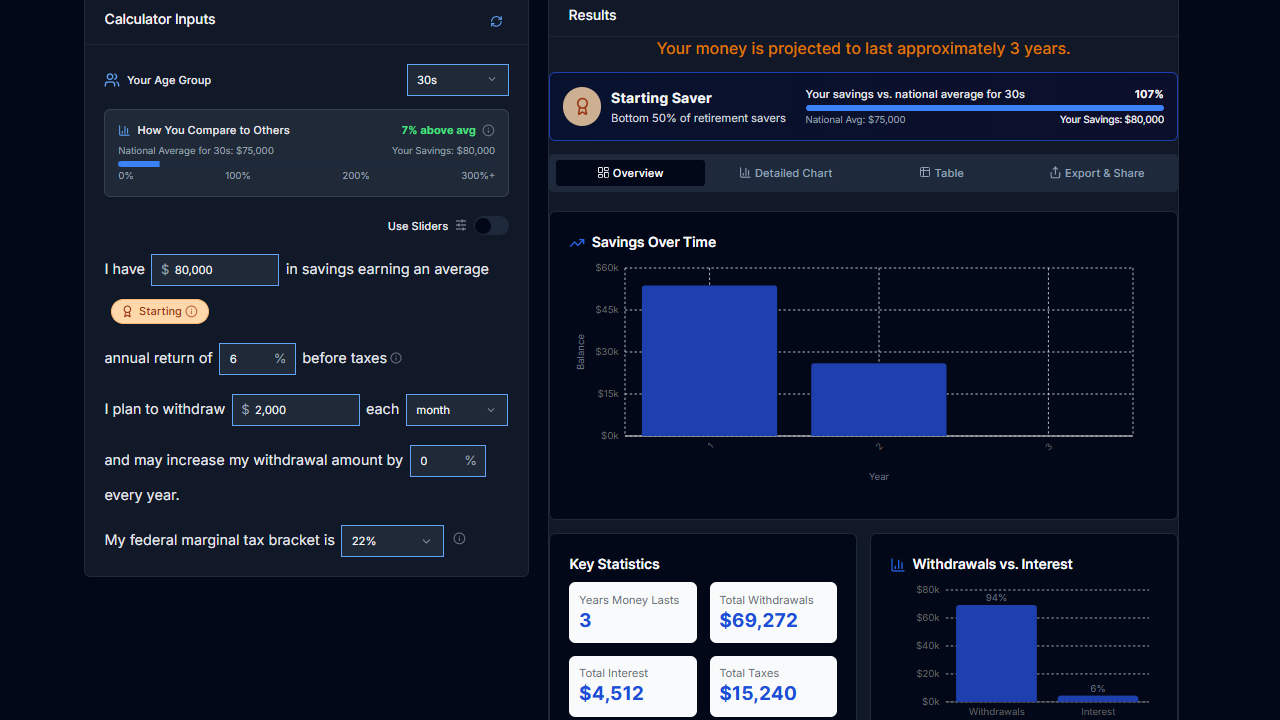The image size is (1280, 720).
Task: Click the info icon next to before taxes
Action: 396,358
